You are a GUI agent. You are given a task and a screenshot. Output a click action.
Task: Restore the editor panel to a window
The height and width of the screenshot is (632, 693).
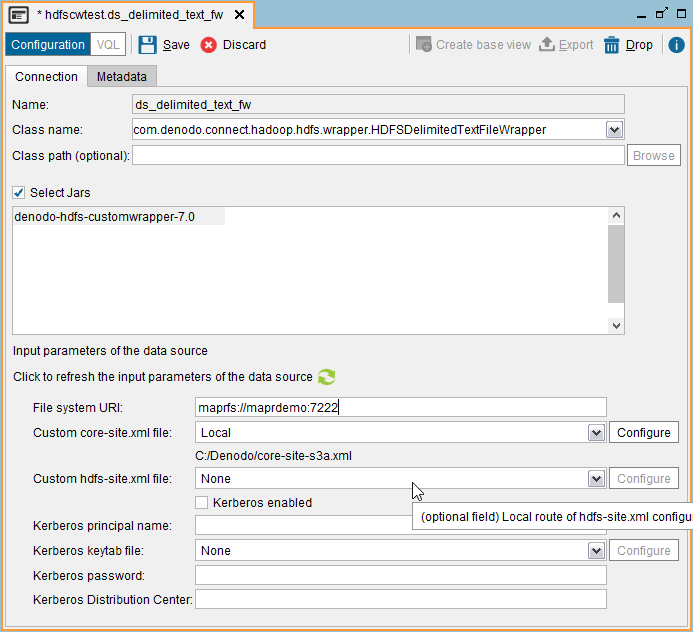[x=662, y=13]
